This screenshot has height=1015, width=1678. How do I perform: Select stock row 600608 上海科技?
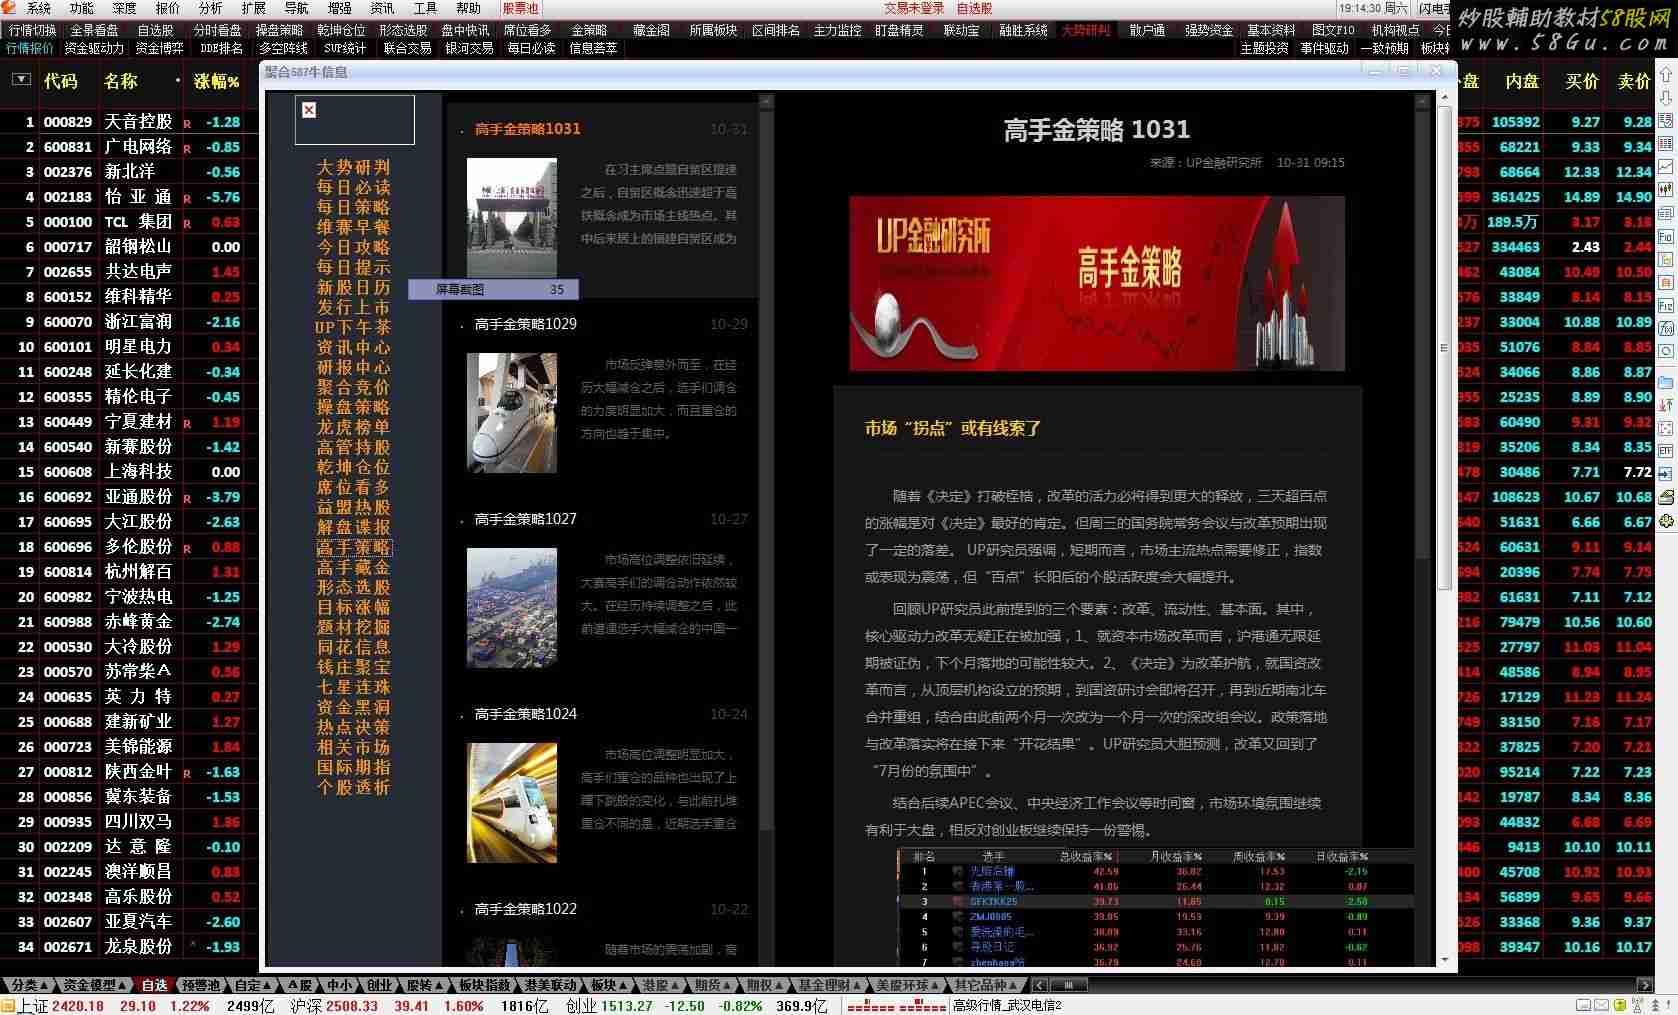pyautogui.click(x=130, y=472)
